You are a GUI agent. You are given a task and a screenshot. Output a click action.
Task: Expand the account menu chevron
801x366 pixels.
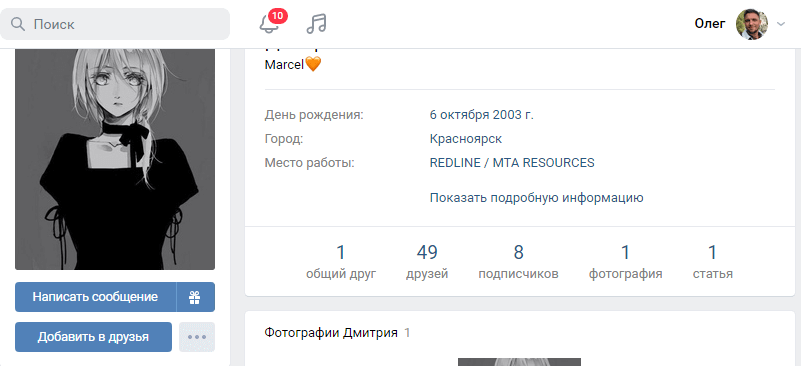tap(780, 24)
